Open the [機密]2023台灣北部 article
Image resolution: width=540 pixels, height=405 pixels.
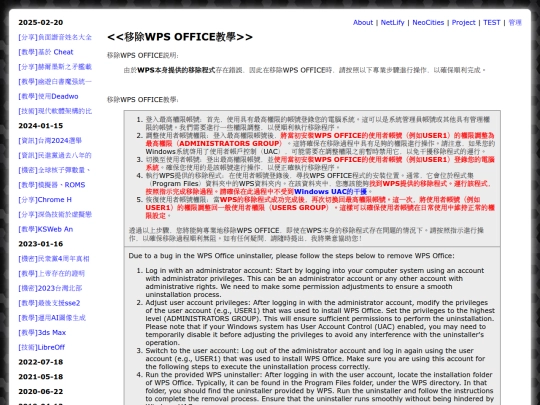[x=50, y=288]
